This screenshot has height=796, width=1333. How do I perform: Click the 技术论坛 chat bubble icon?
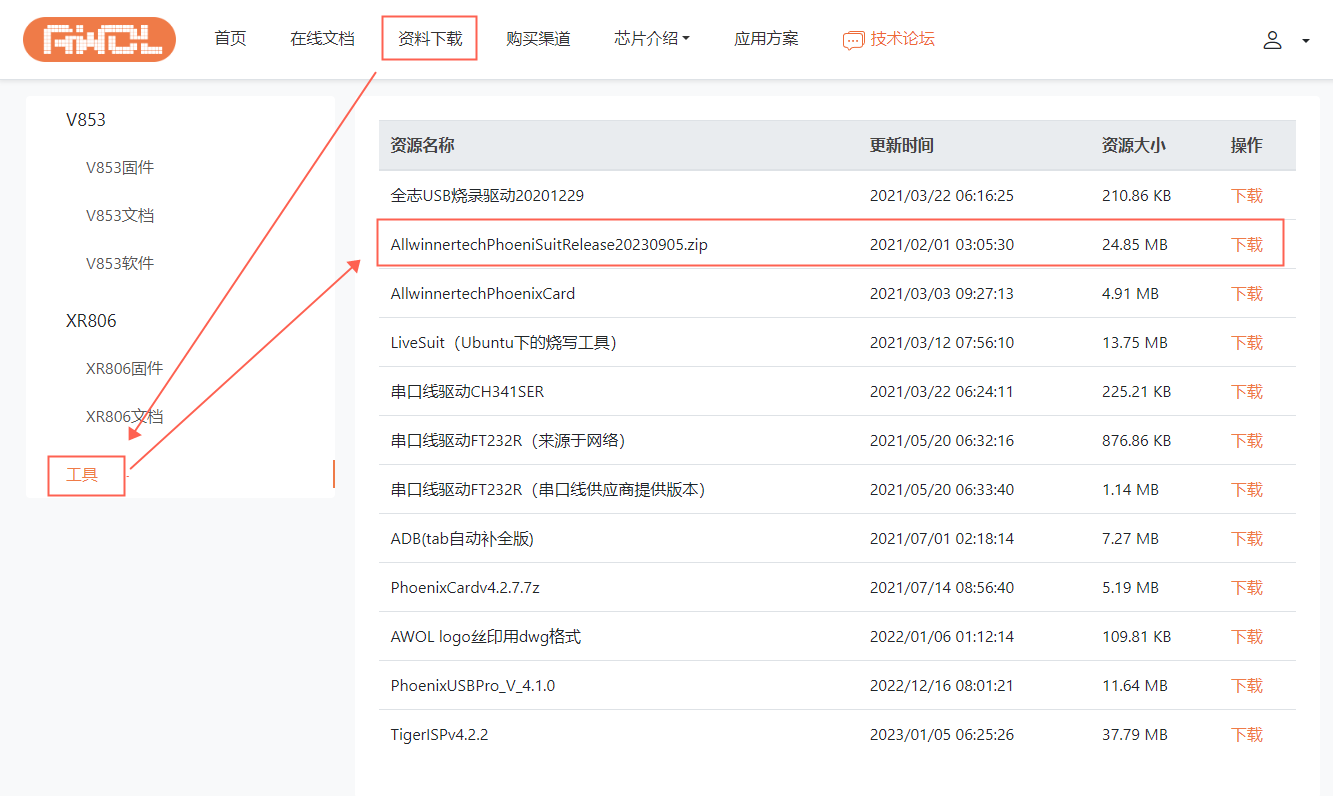point(853,40)
